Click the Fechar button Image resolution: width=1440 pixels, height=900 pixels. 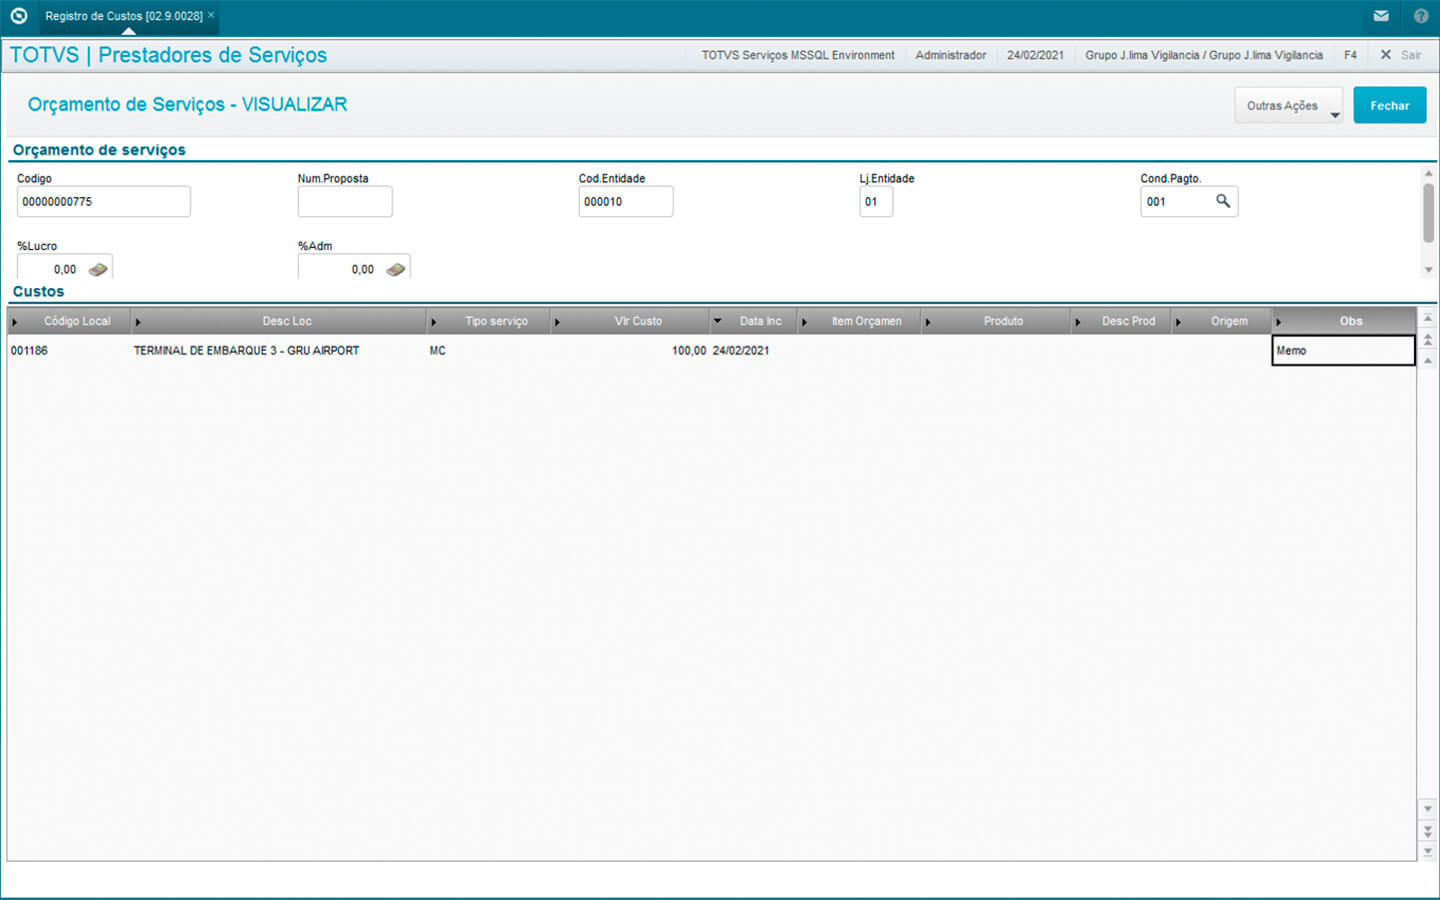point(1389,106)
